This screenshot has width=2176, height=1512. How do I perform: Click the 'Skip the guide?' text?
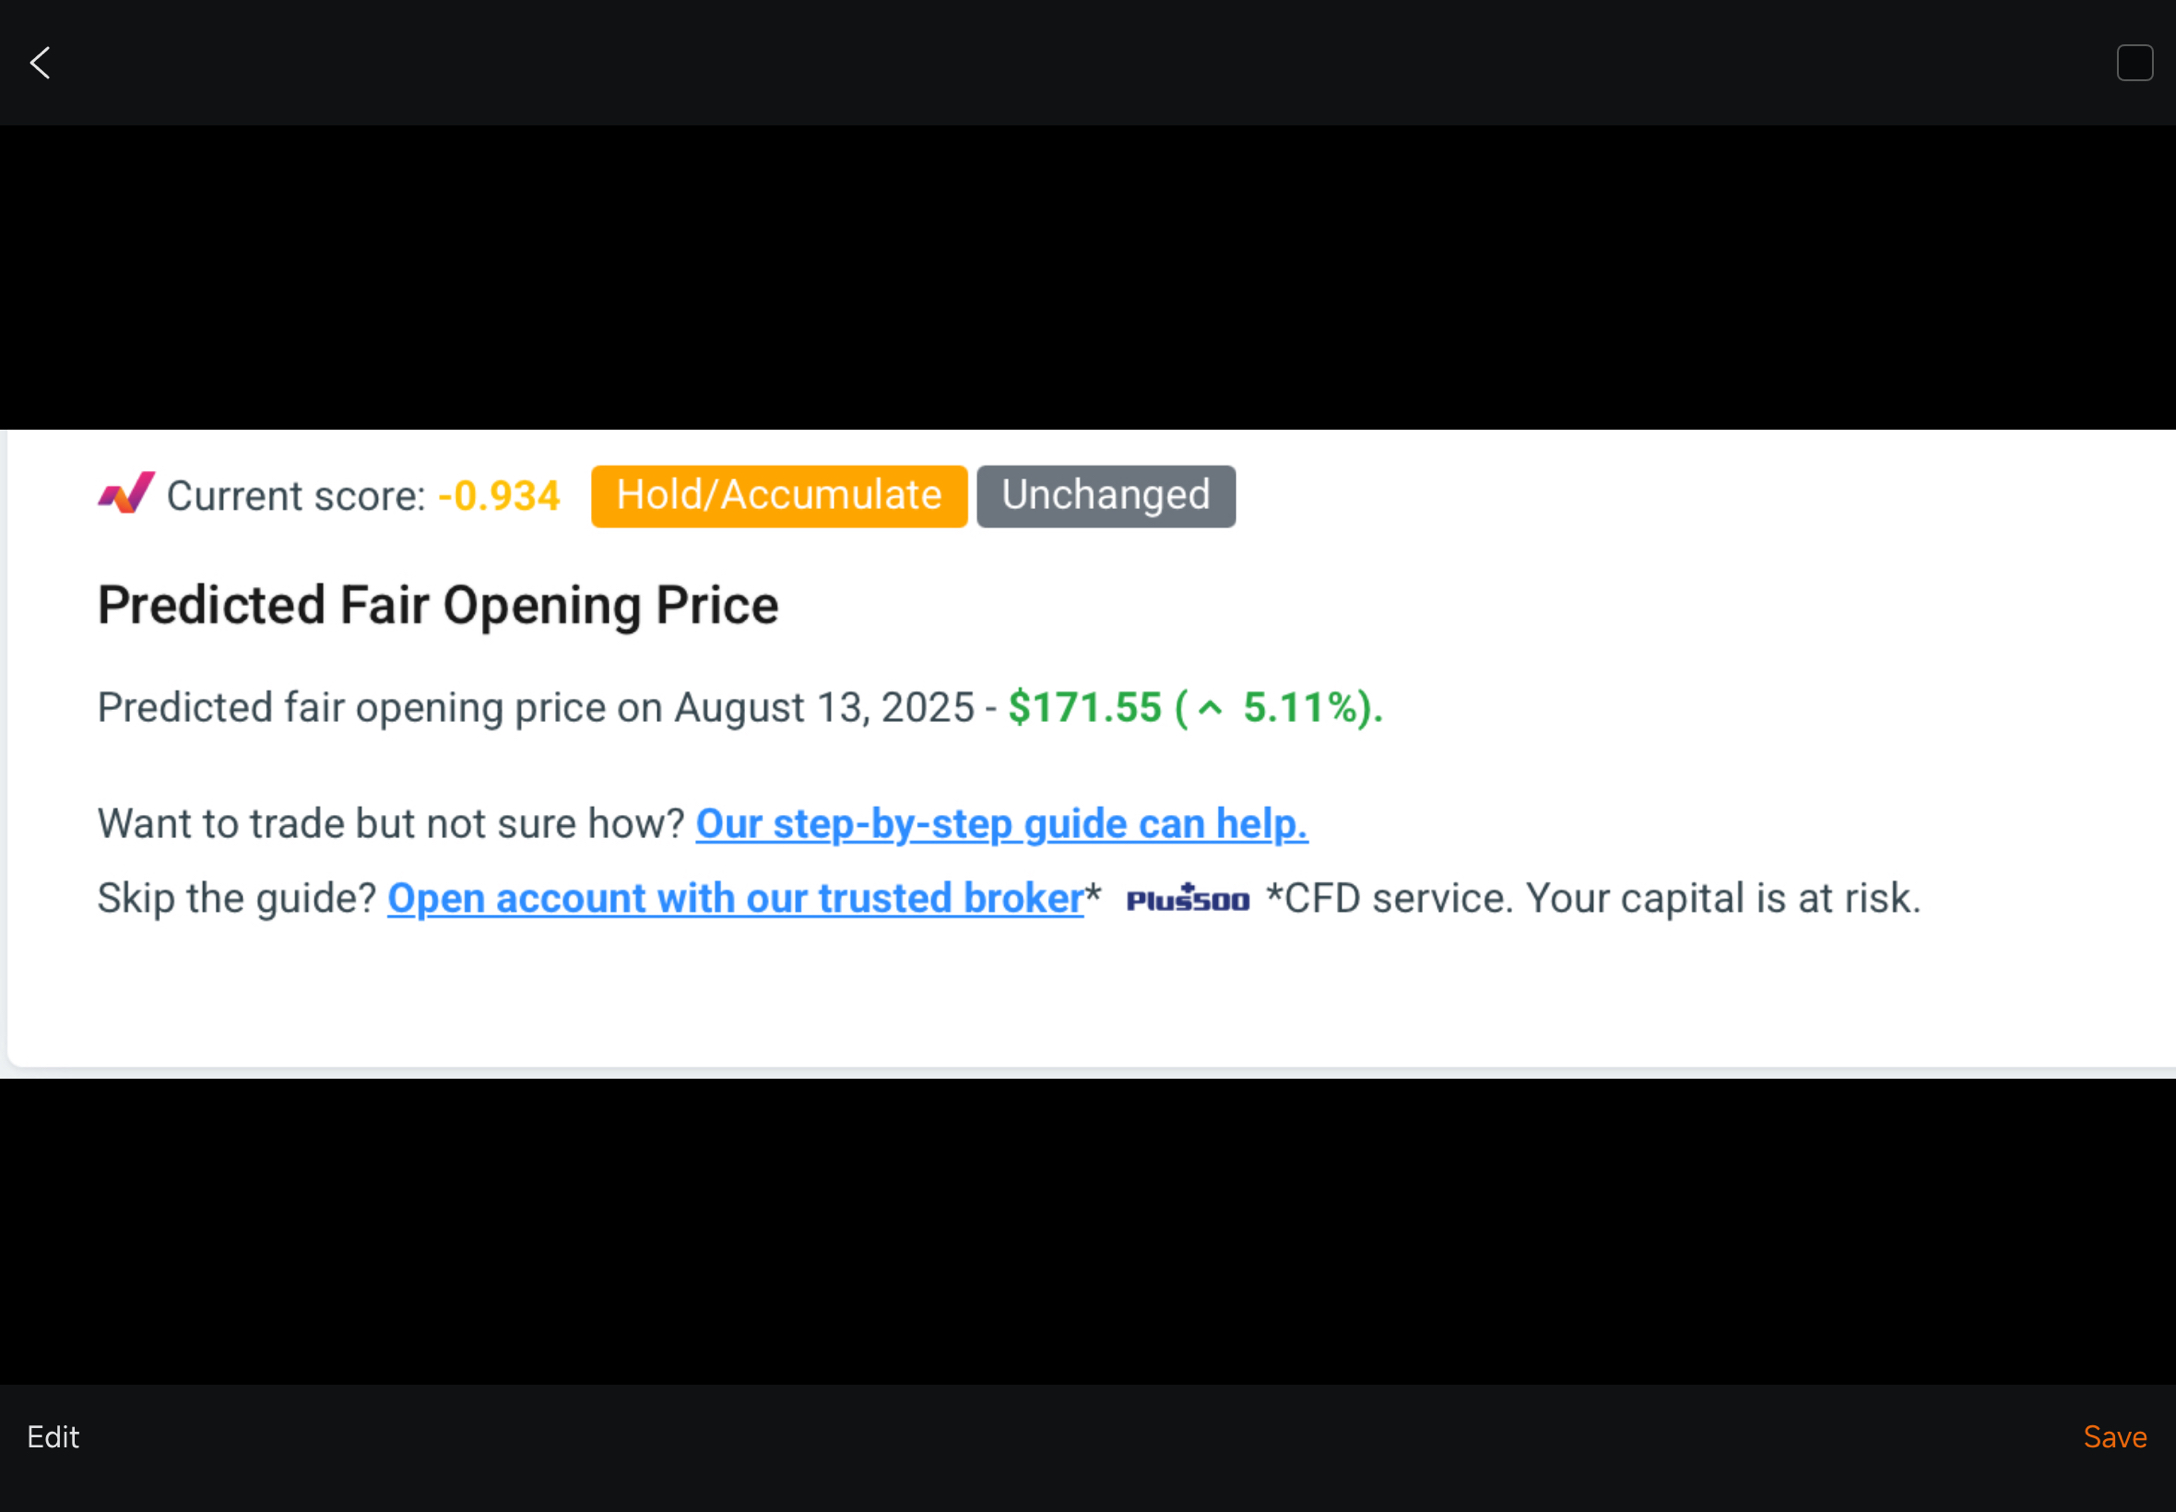[x=236, y=898]
